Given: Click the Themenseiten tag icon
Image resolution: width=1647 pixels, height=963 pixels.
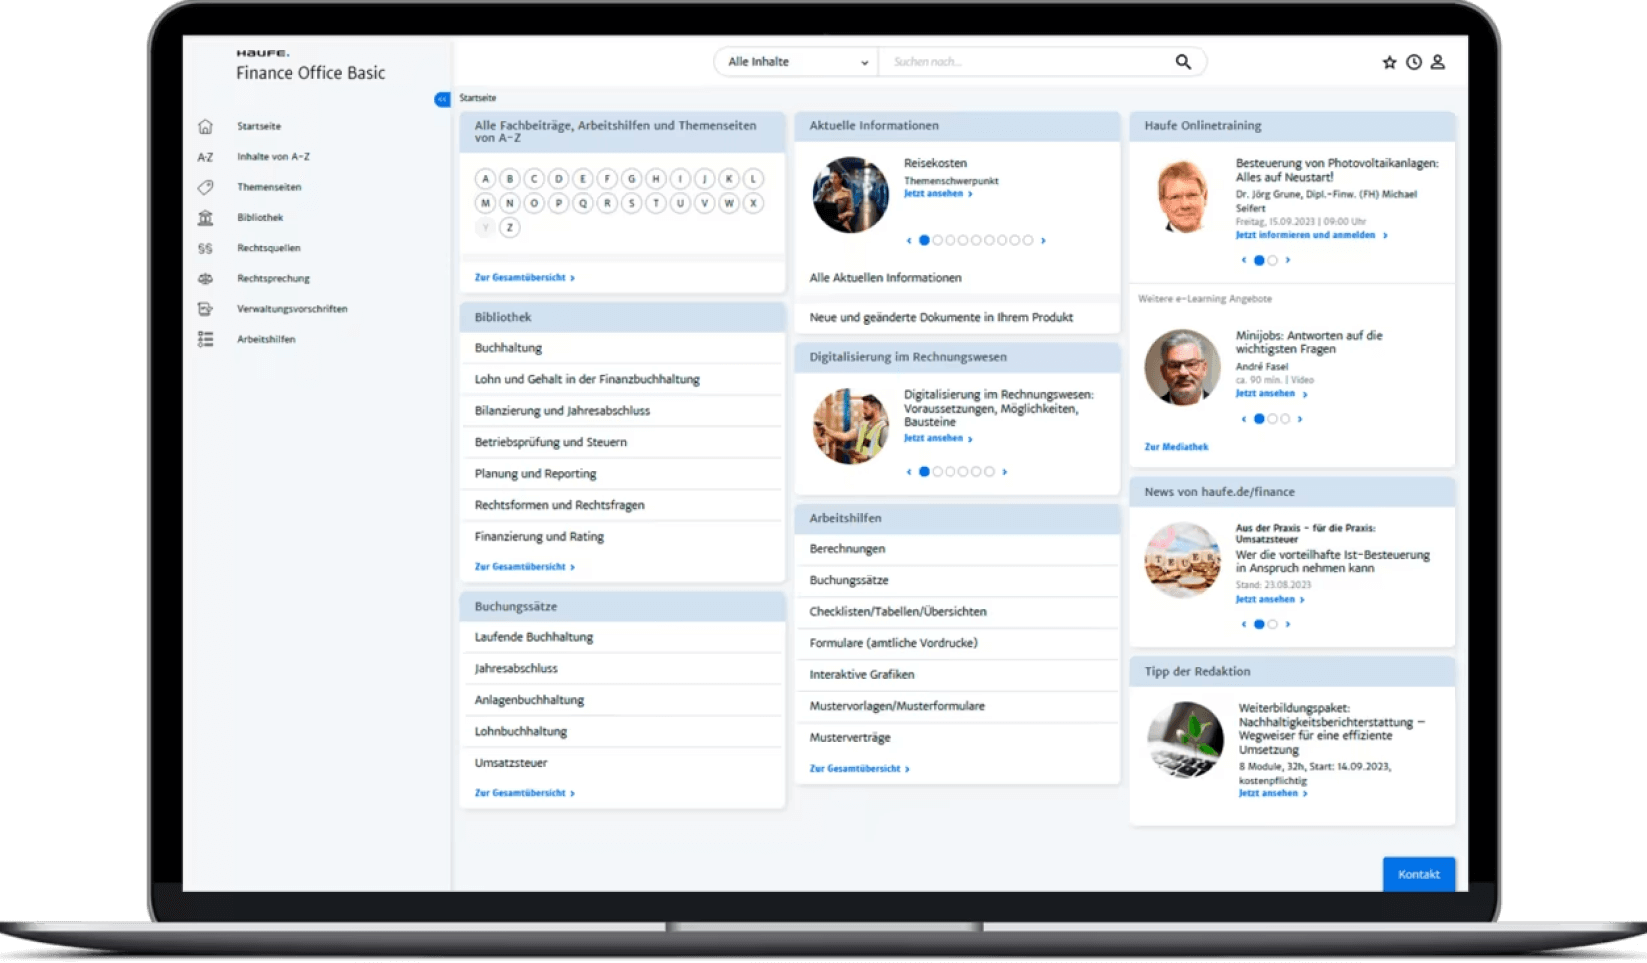Looking at the screenshot, I should click(x=205, y=187).
